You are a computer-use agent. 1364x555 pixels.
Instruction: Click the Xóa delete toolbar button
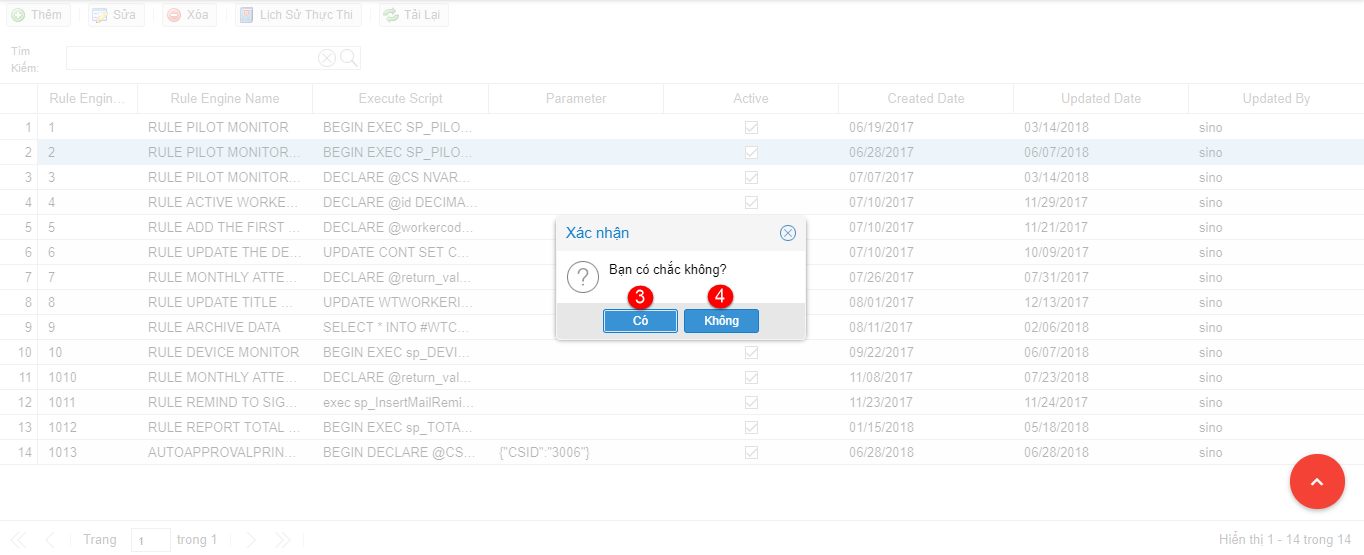pyautogui.click(x=188, y=15)
